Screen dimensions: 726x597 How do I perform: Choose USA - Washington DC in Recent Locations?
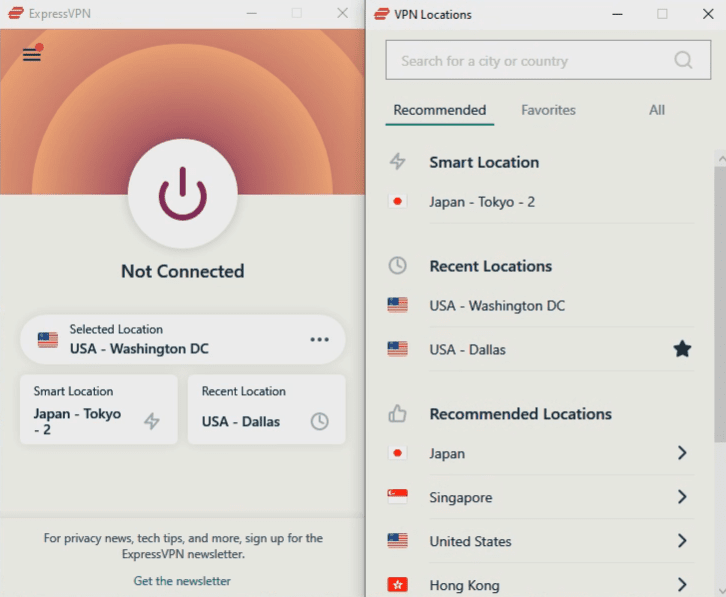[539, 306]
